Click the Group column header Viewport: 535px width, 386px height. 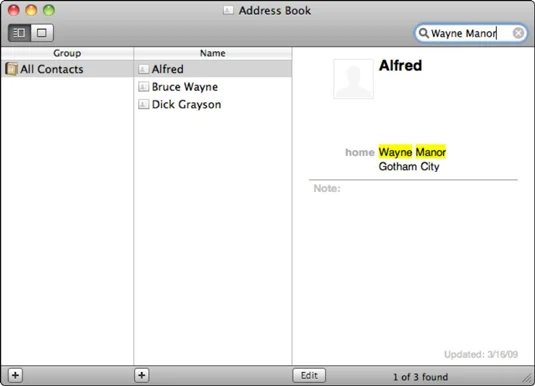coord(67,53)
